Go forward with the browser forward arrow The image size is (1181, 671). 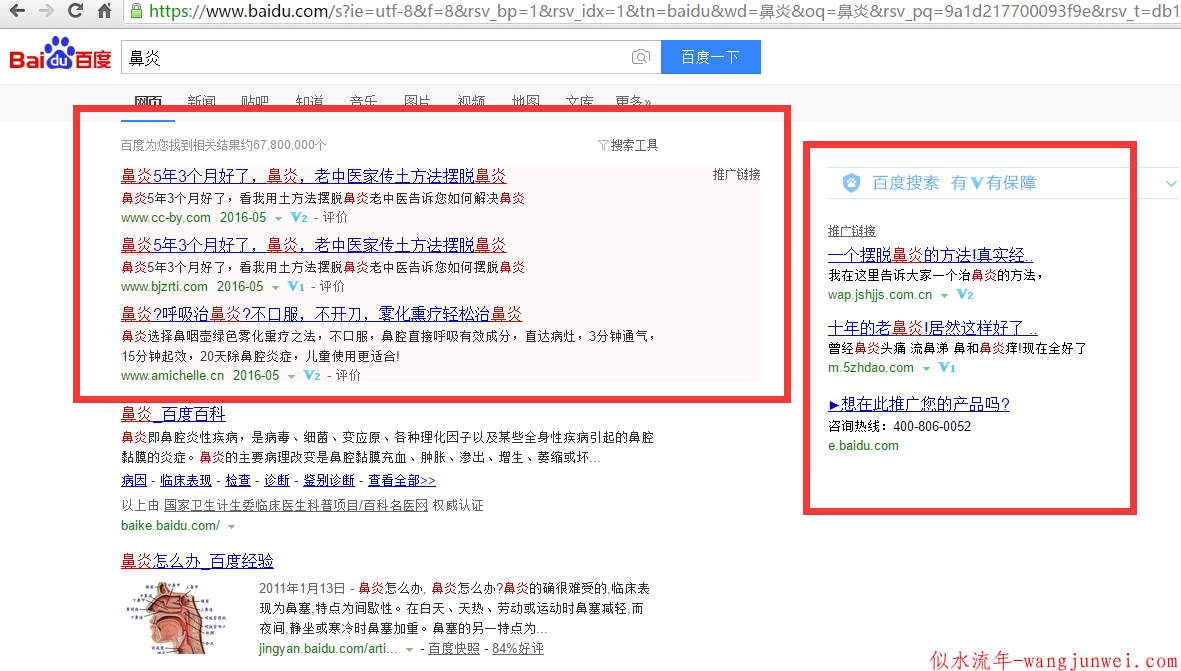[46, 11]
